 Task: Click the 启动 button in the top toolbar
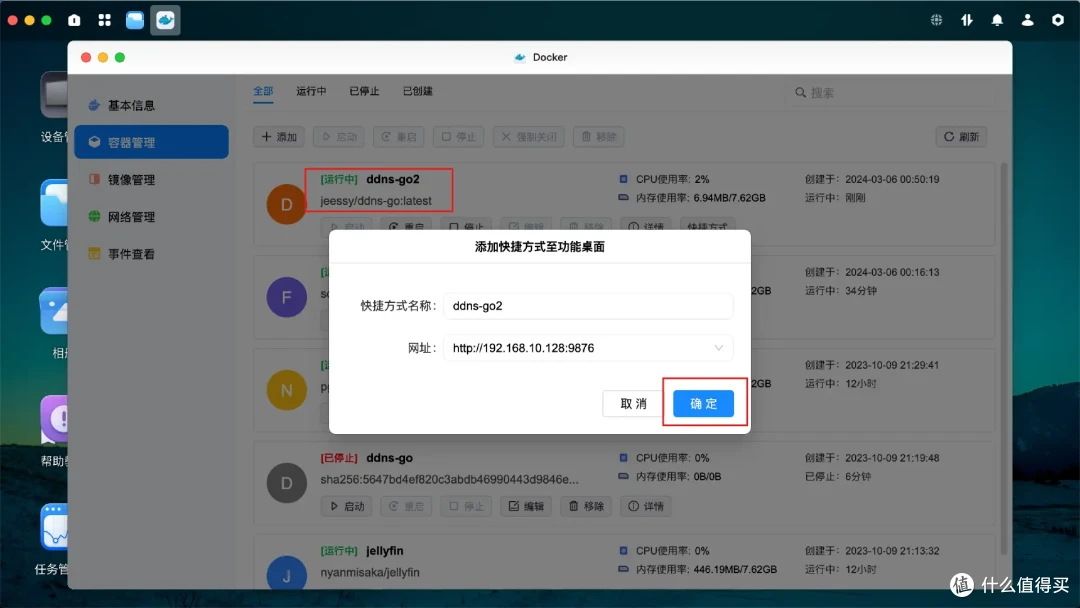pyautogui.click(x=340, y=136)
